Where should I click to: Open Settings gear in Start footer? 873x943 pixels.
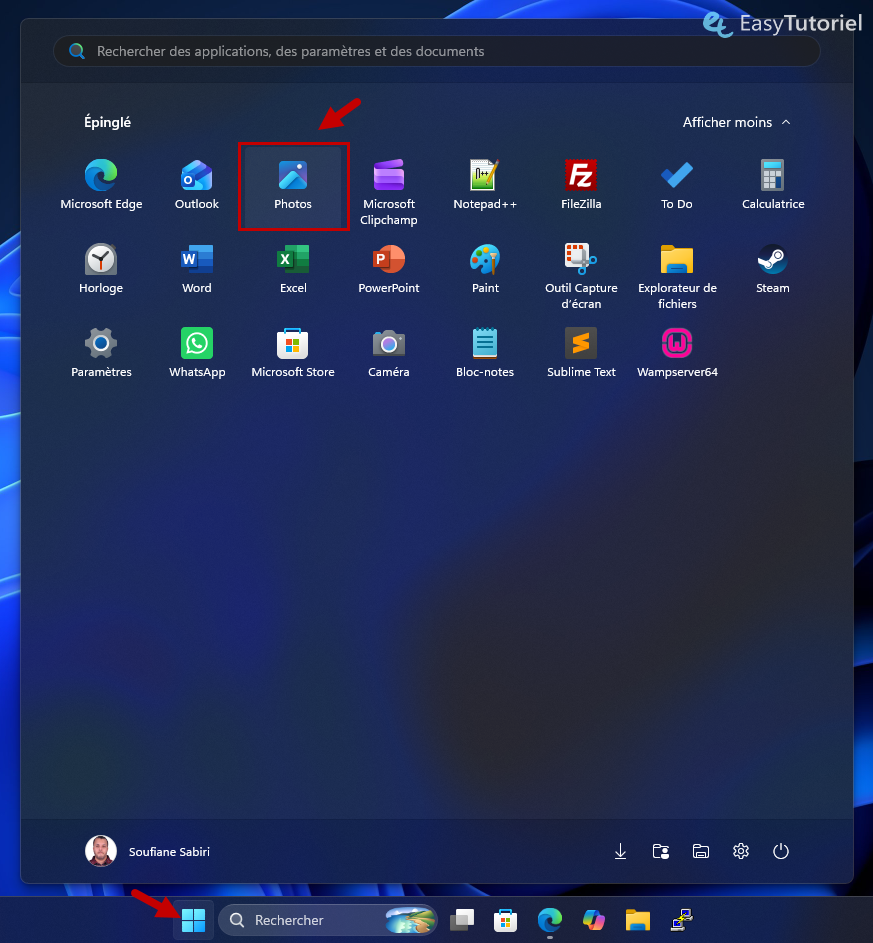(x=741, y=852)
